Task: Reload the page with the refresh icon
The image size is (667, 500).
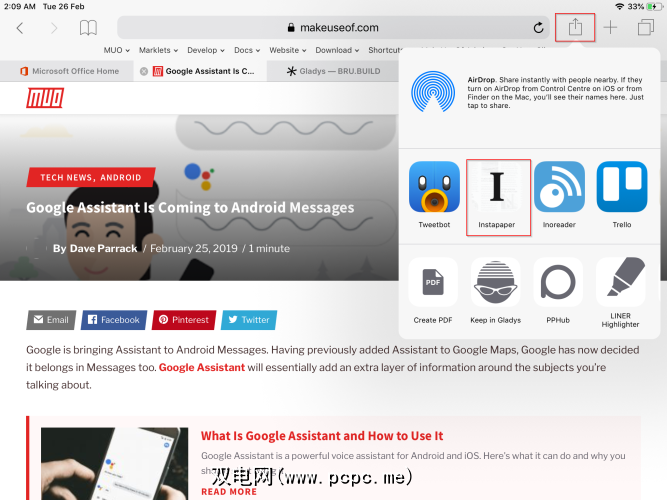Action: (x=539, y=28)
